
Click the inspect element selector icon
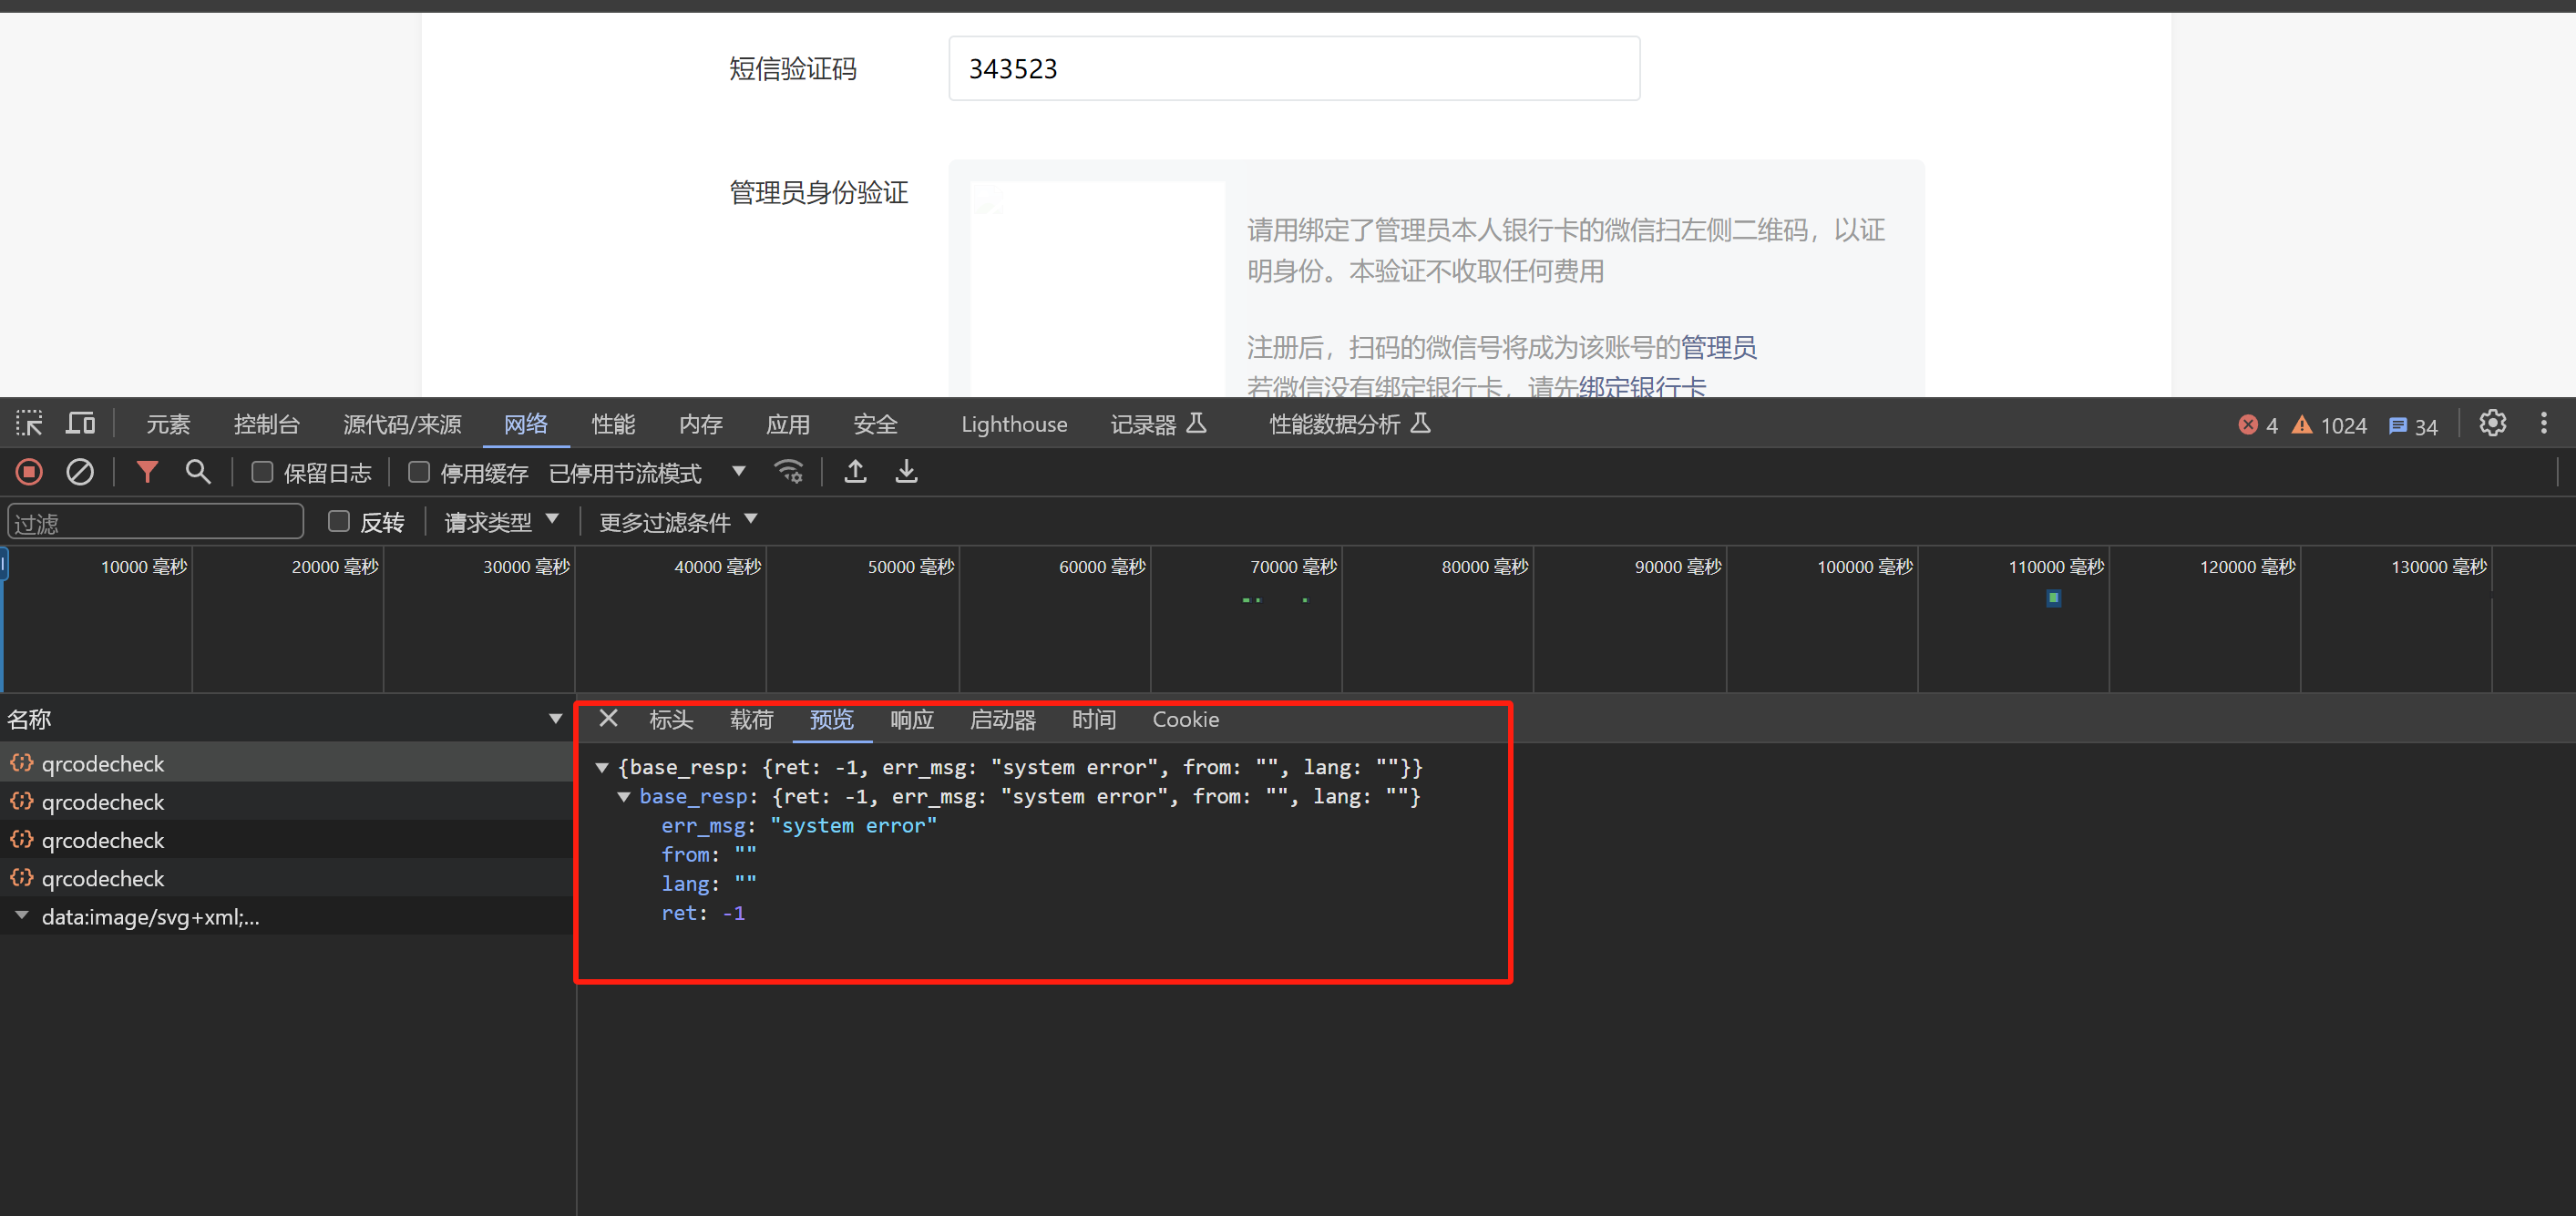pos(29,423)
